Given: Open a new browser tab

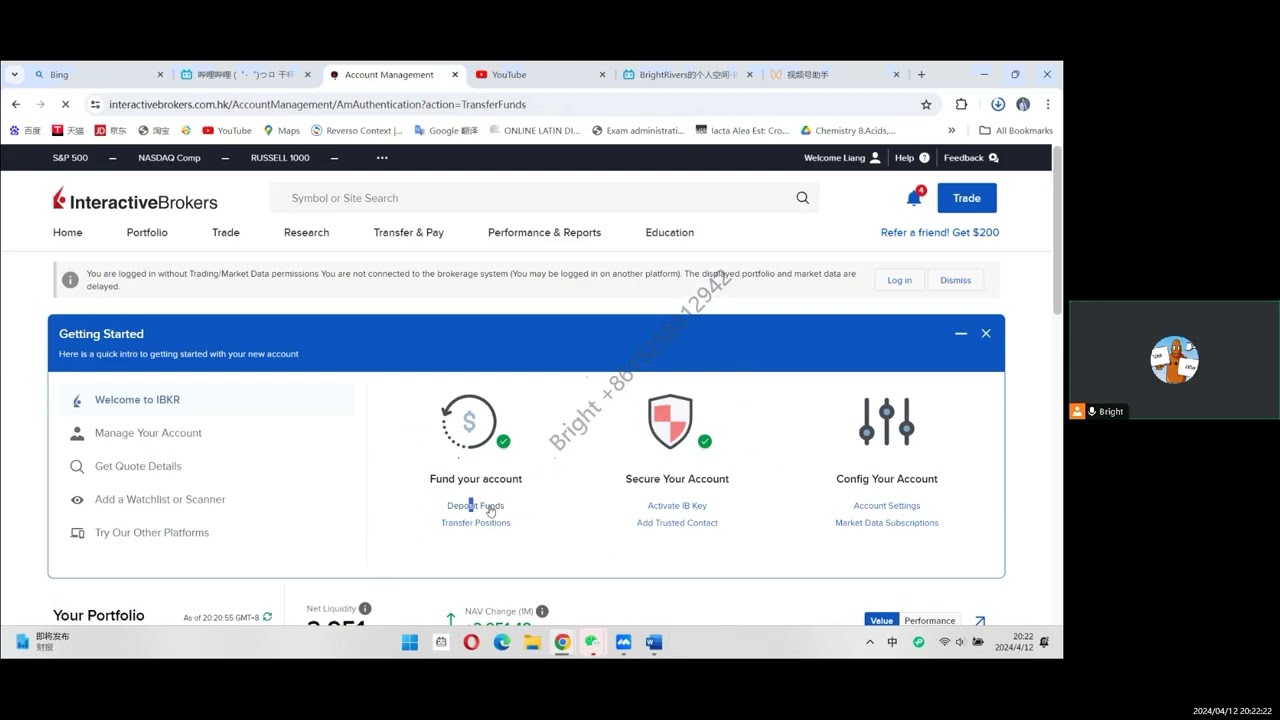Looking at the screenshot, I should point(921,74).
